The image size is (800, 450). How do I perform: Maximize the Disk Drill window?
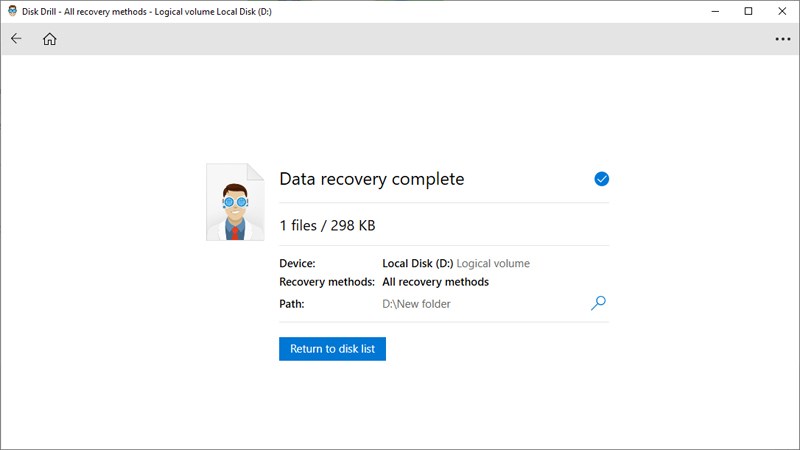748,11
